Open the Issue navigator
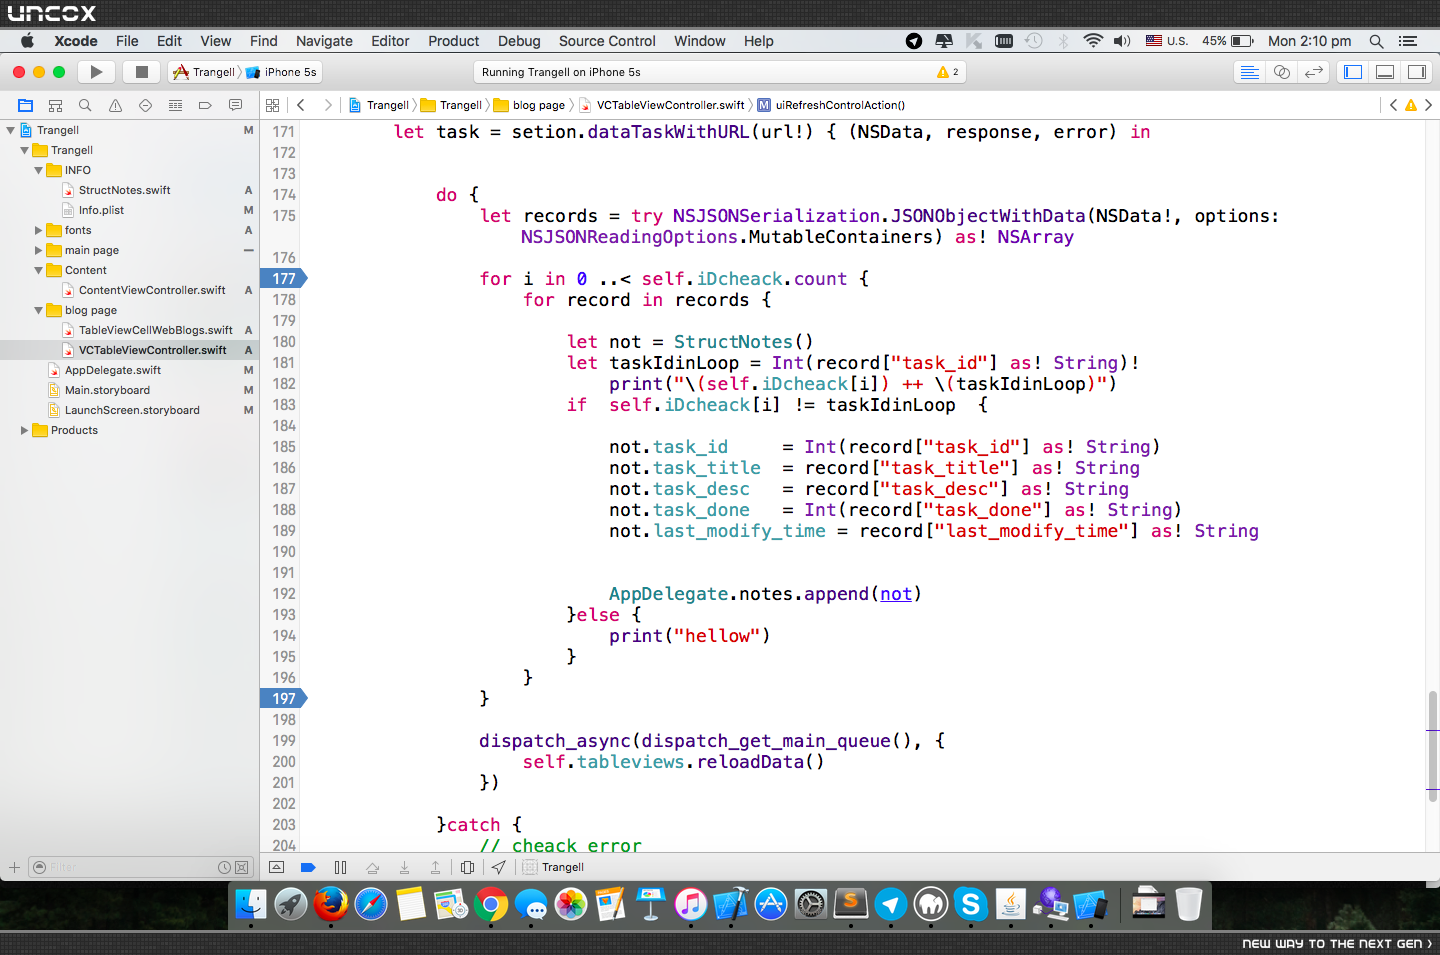 point(115,105)
